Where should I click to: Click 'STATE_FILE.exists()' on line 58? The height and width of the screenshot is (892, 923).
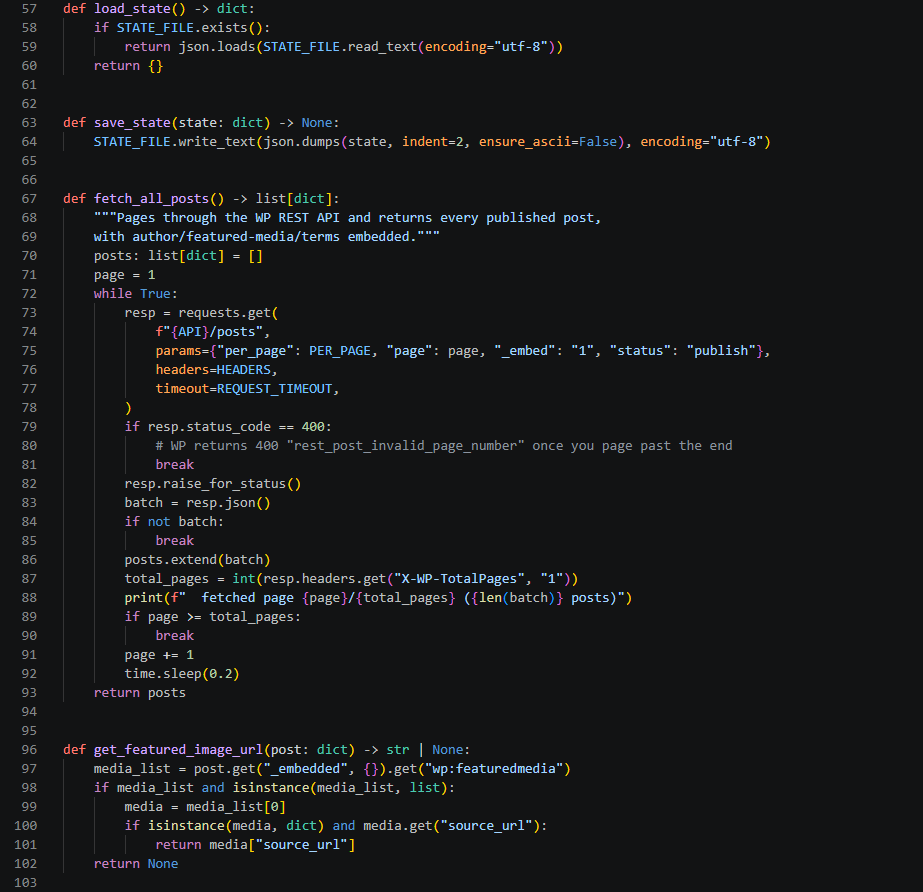click(x=190, y=28)
